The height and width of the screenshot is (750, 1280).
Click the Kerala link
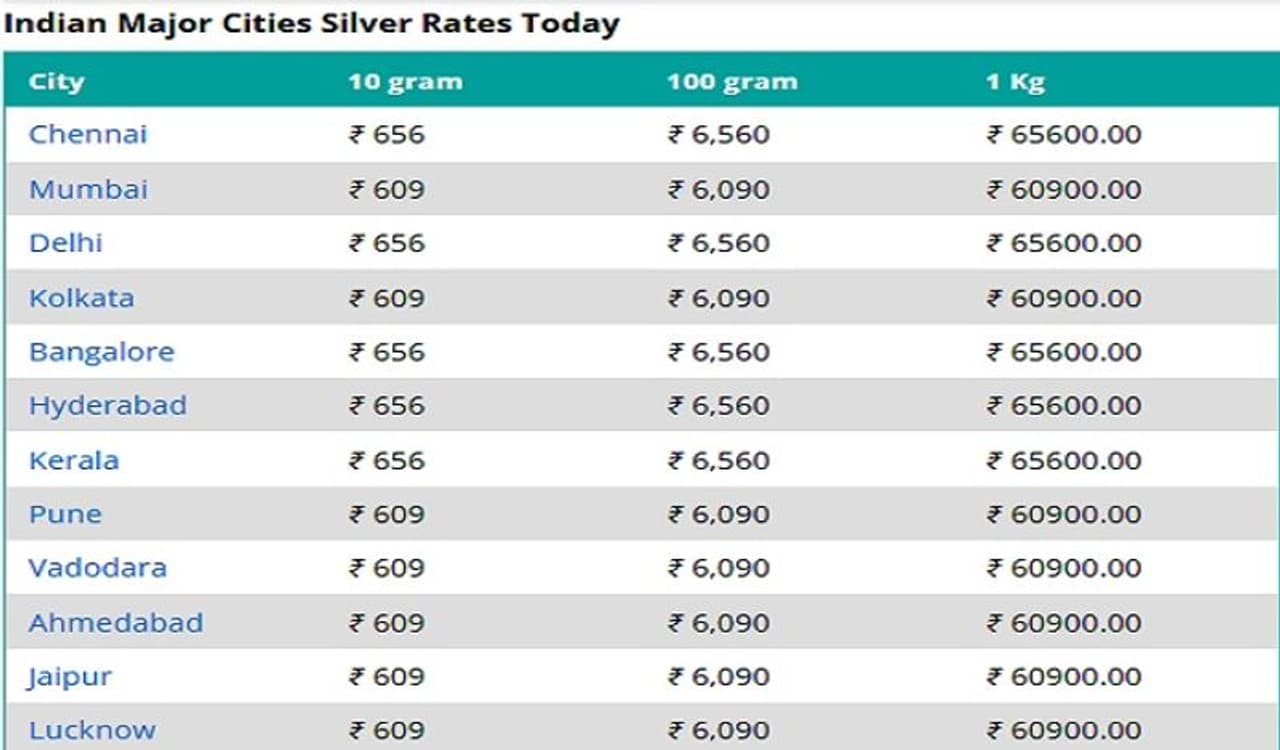coord(74,460)
